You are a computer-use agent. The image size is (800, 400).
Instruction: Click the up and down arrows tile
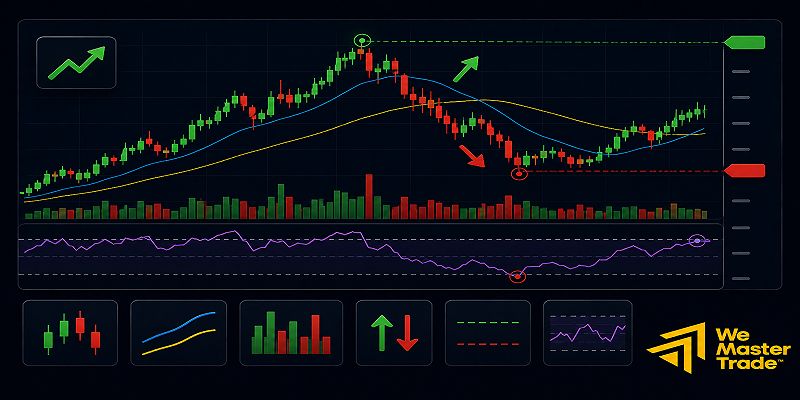394,333
